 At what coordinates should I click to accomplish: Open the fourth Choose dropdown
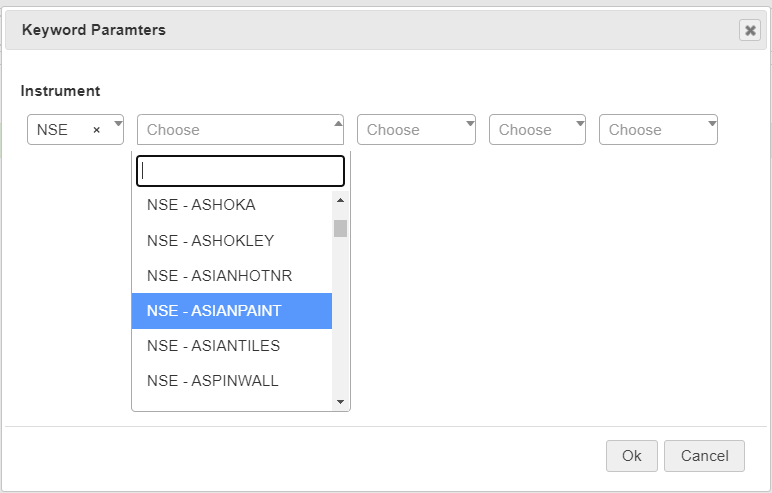pos(537,130)
